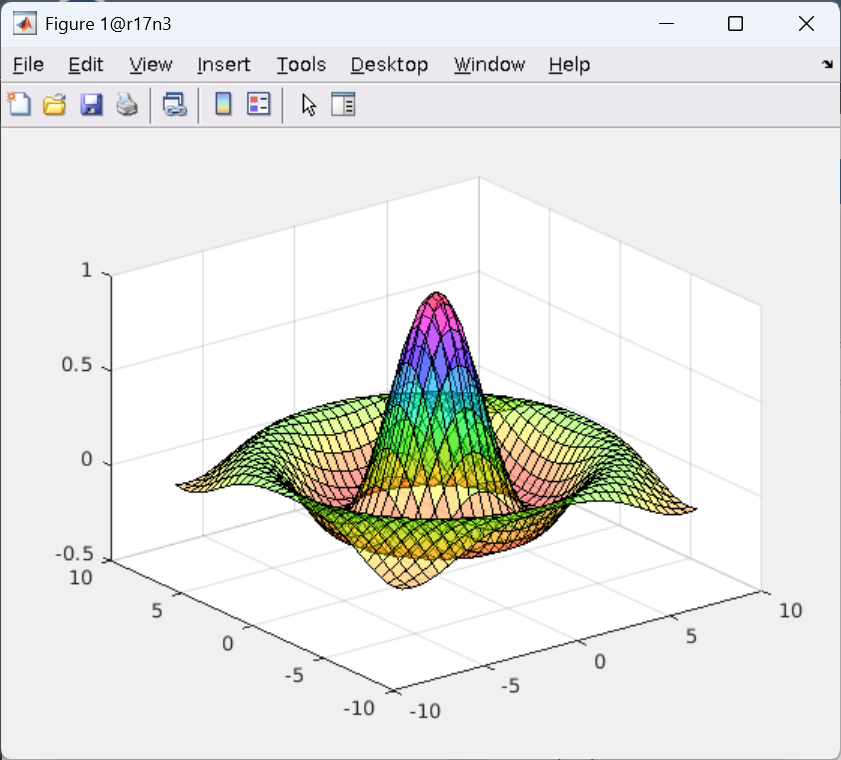
Task: Toggle the Link Plot toolbar button
Action: [175, 104]
